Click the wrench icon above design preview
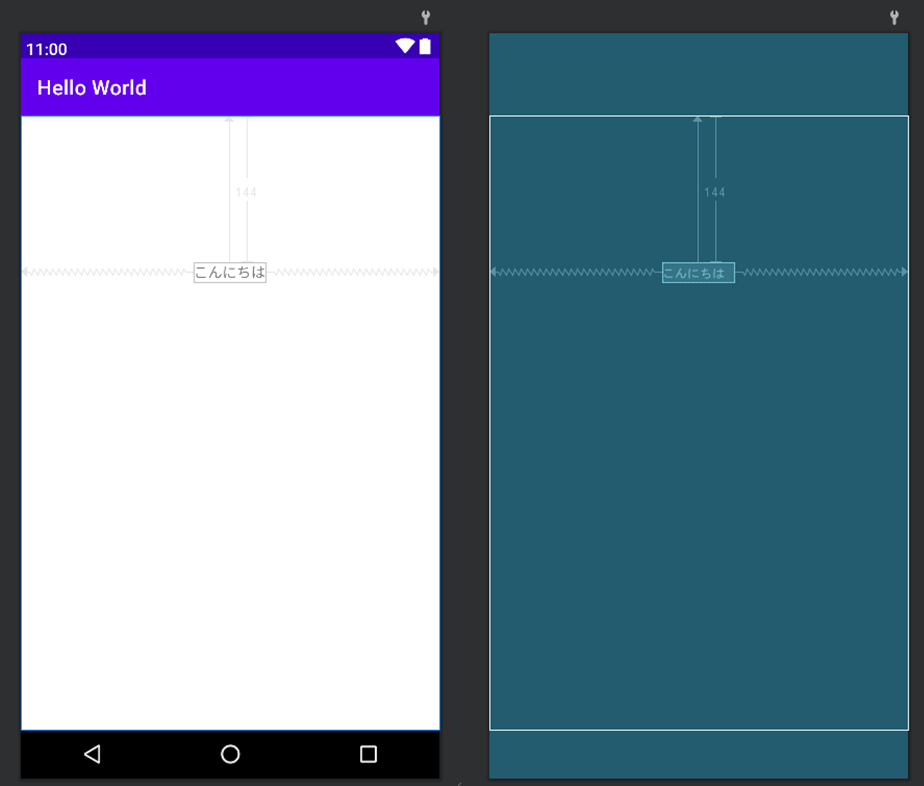924x786 pixels. point(425,17)
